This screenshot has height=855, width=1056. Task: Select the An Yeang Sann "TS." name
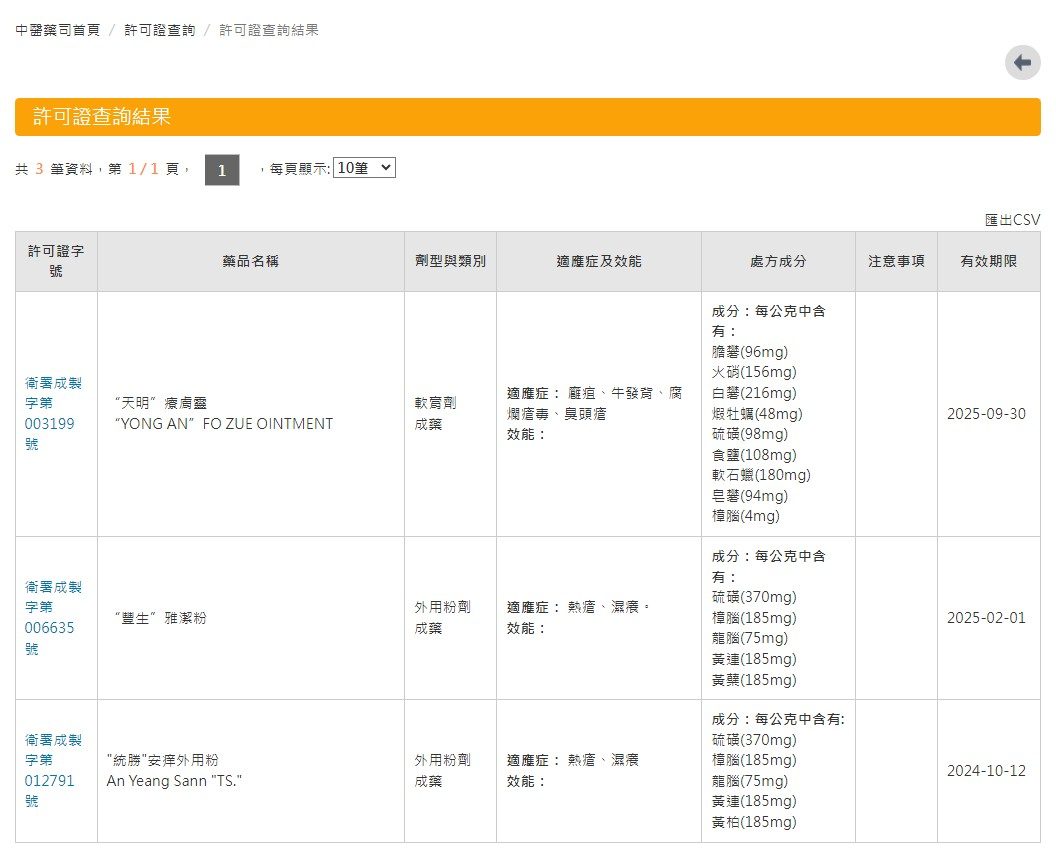pos(174,780)
